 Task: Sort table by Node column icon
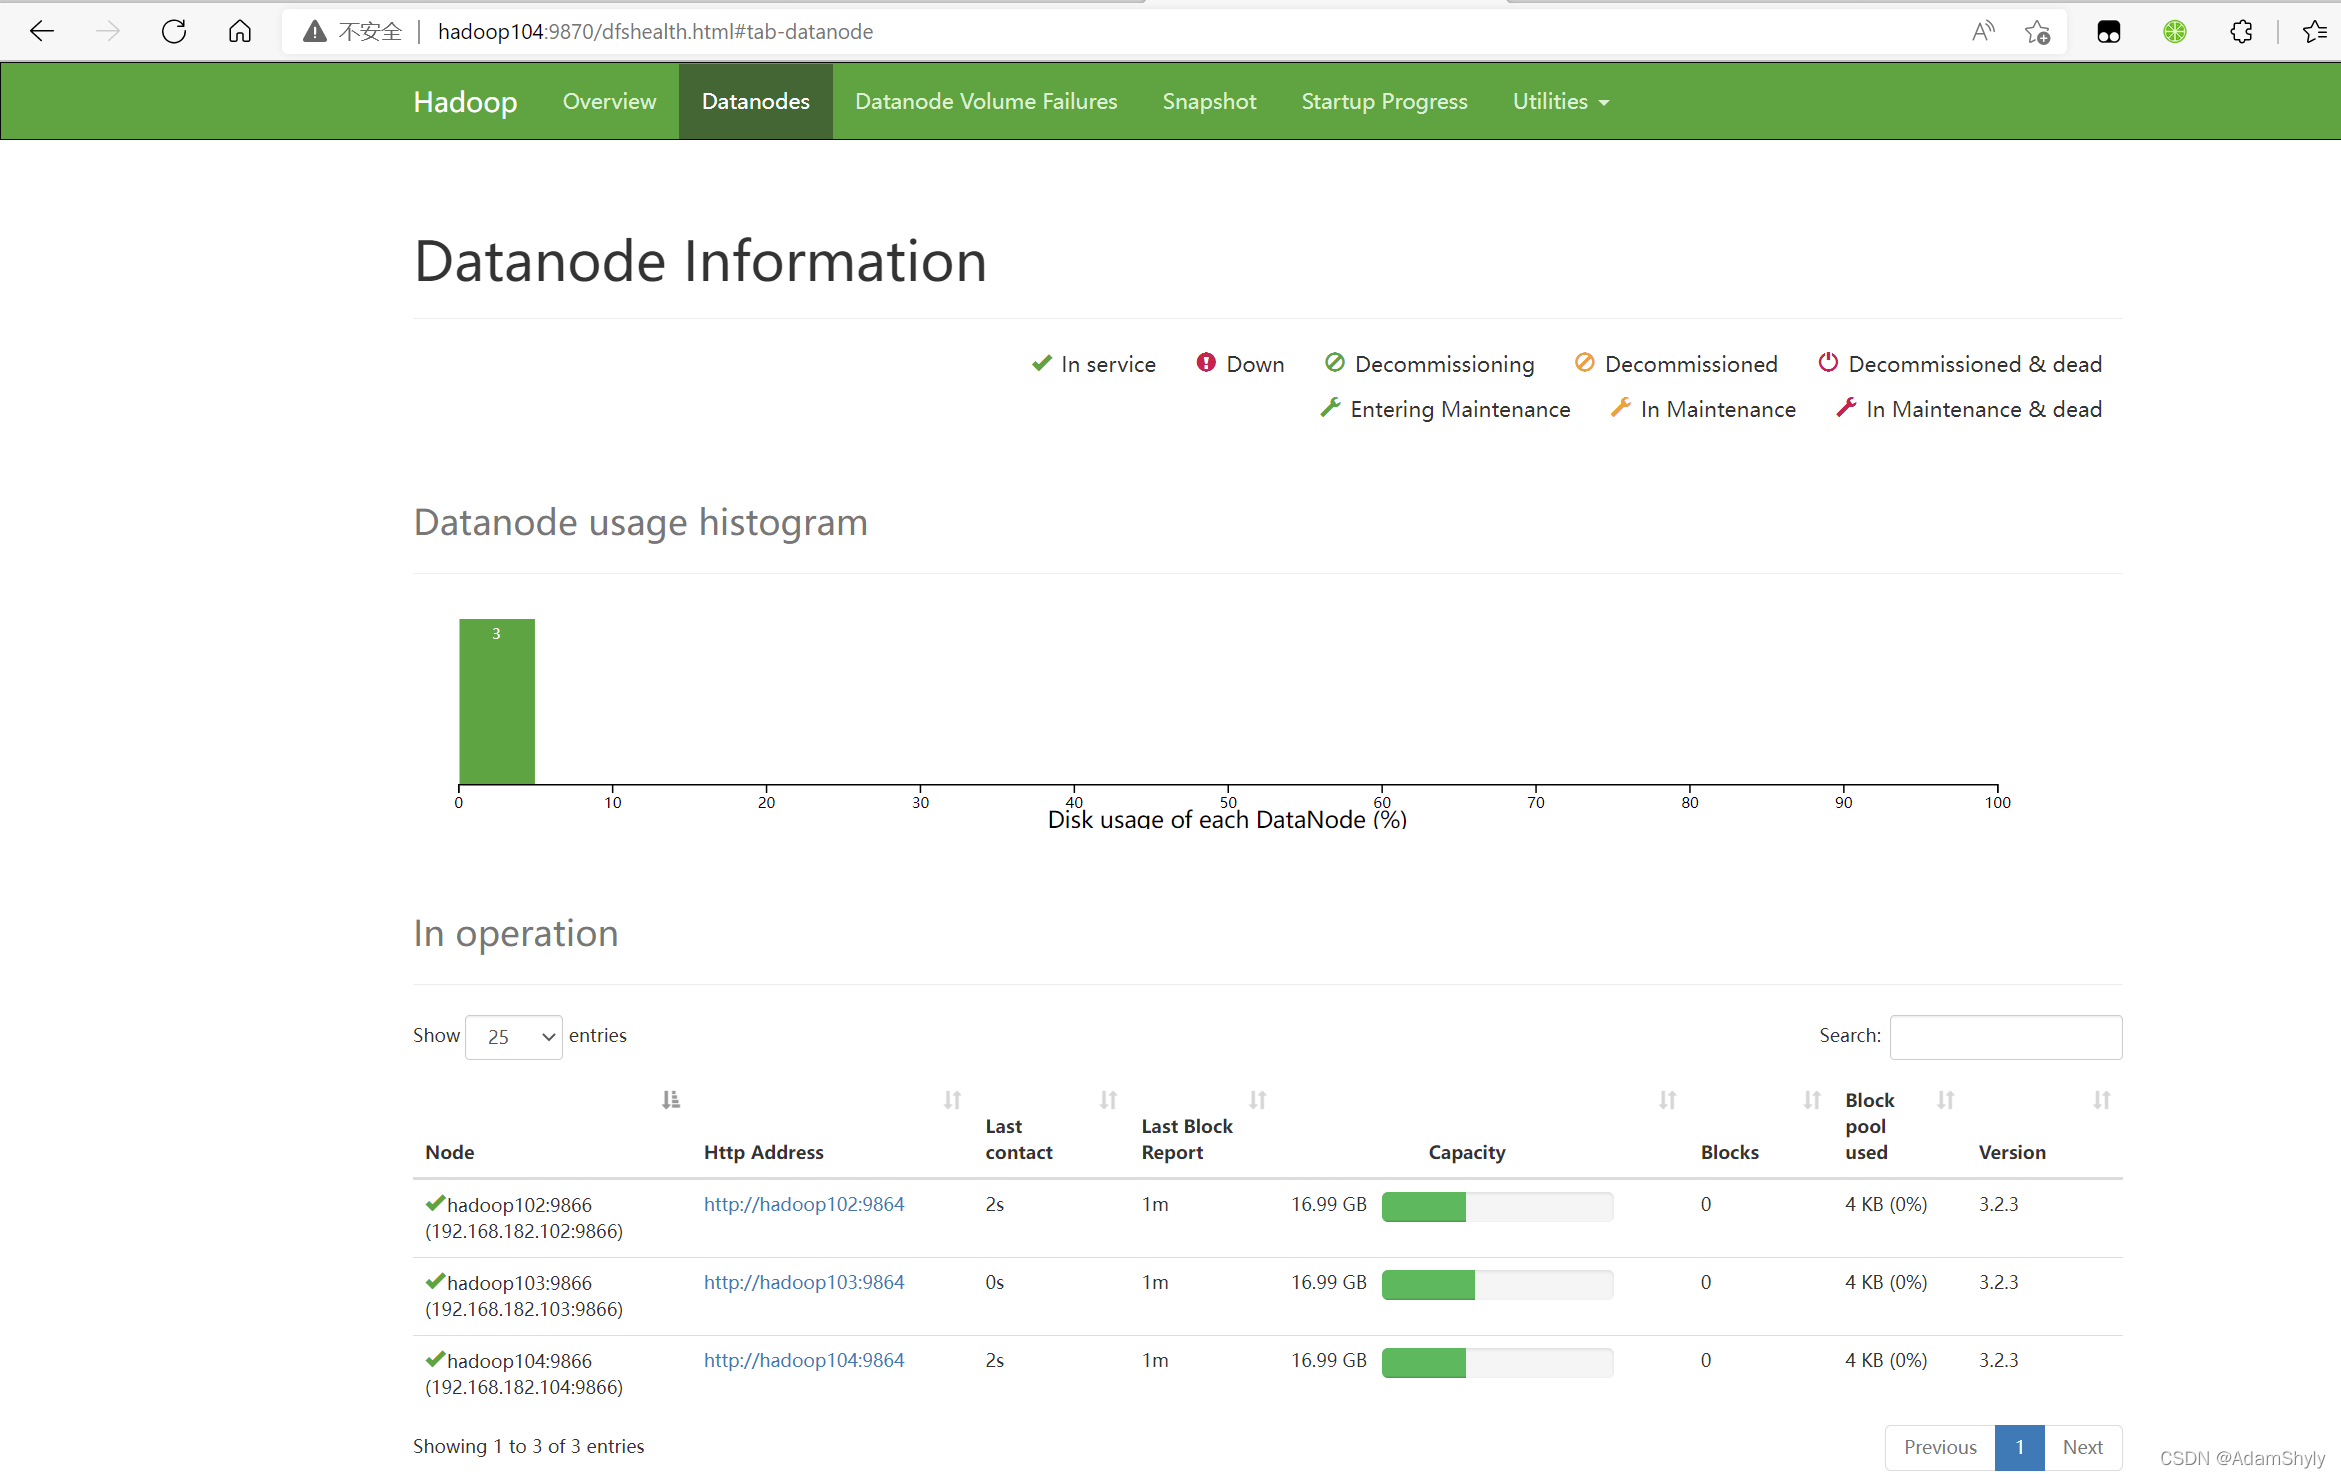[x=671, y=1100]
